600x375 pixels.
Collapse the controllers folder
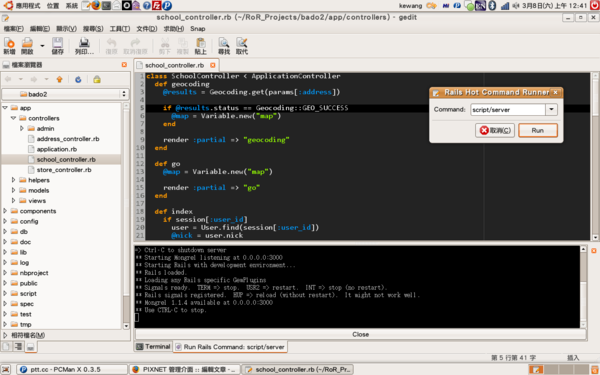13,118
